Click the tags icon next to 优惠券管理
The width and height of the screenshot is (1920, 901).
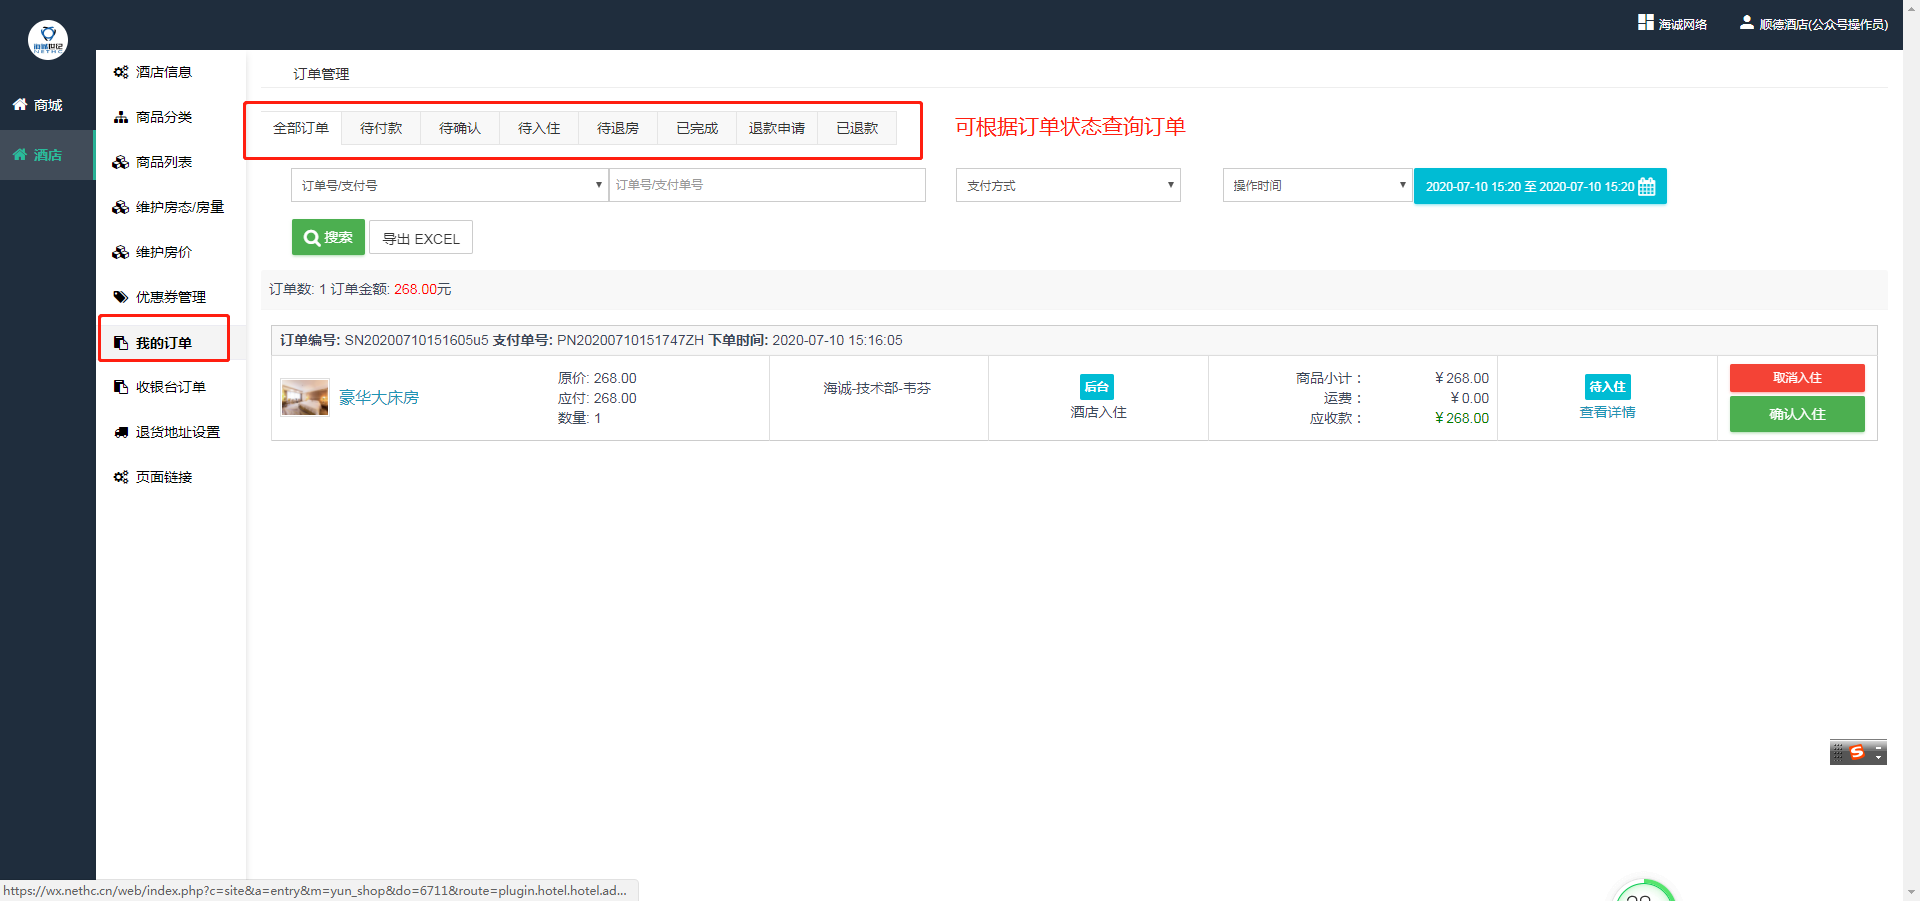[x=121, y=297]
